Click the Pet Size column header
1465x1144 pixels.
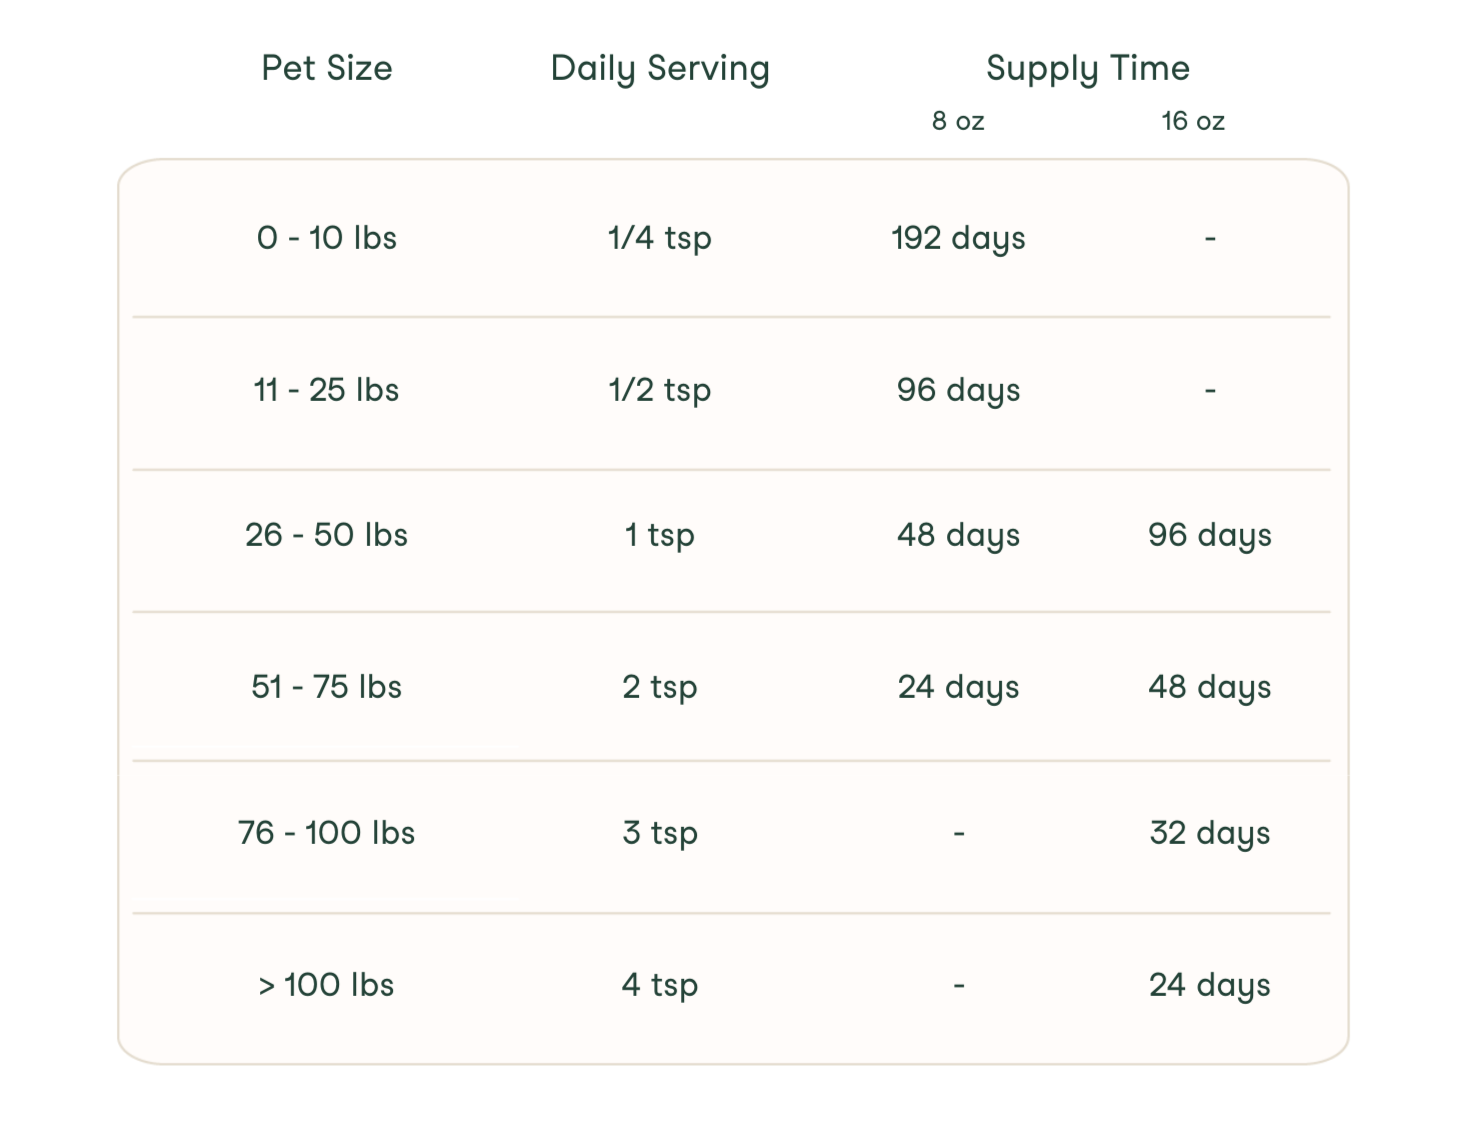click(326, 68)
